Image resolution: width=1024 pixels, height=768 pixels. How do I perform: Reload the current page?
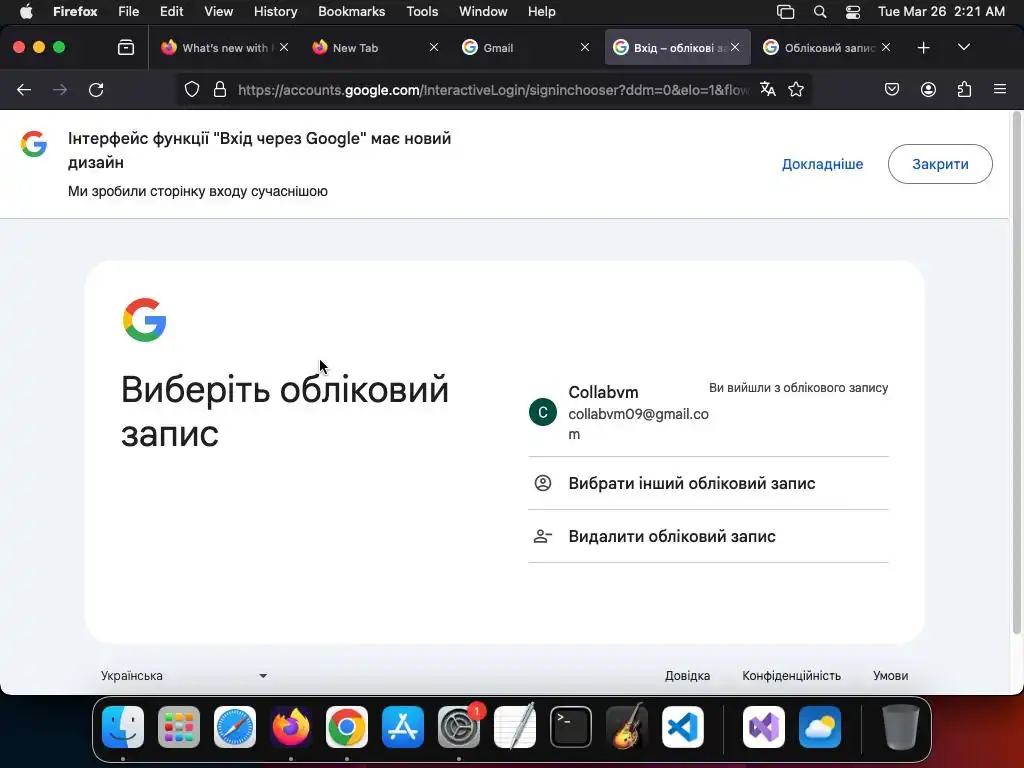[96, 89]
